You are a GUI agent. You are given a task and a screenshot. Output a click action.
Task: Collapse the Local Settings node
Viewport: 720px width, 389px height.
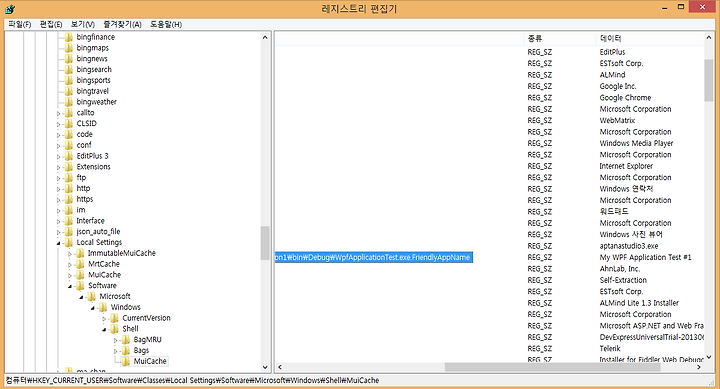point(58,243)
